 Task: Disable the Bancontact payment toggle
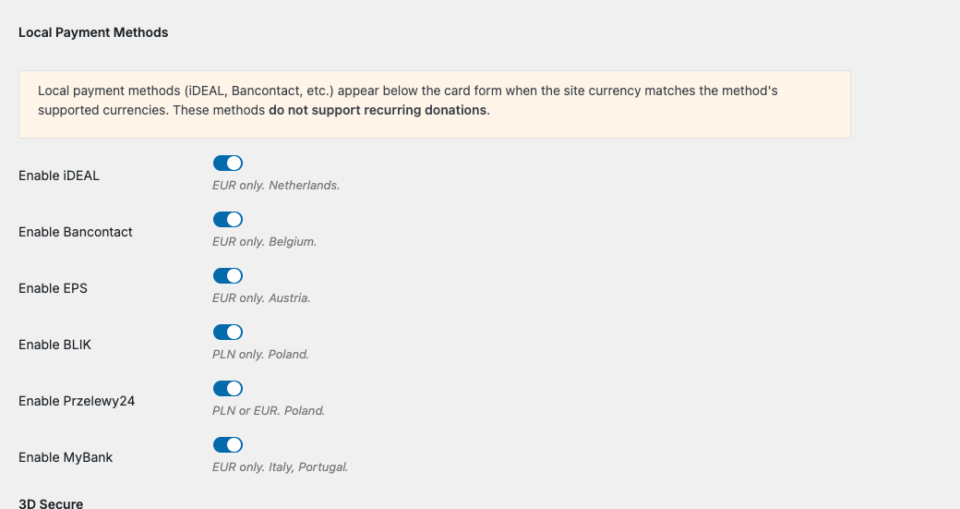[228, 219]
